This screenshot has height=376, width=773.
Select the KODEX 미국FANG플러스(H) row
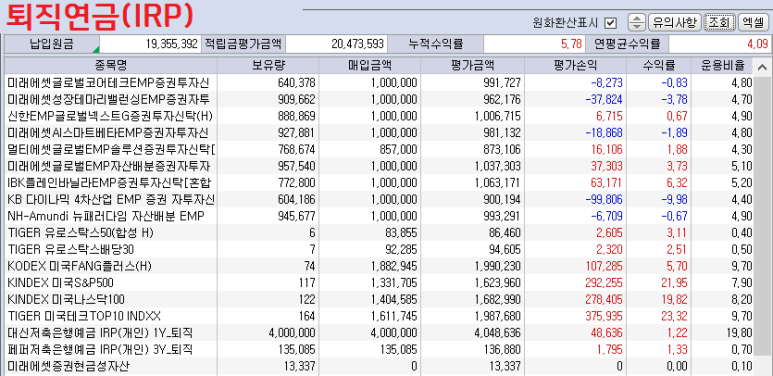click(379, 267)
